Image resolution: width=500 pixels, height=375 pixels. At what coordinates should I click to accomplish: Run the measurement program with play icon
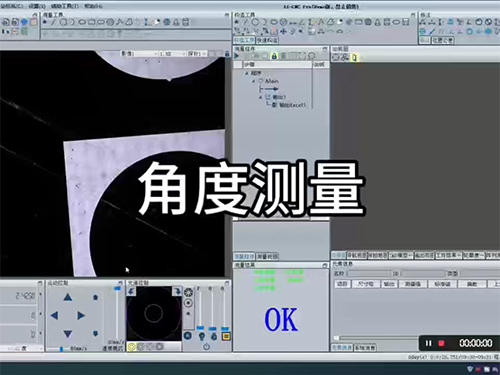point(237,56)
